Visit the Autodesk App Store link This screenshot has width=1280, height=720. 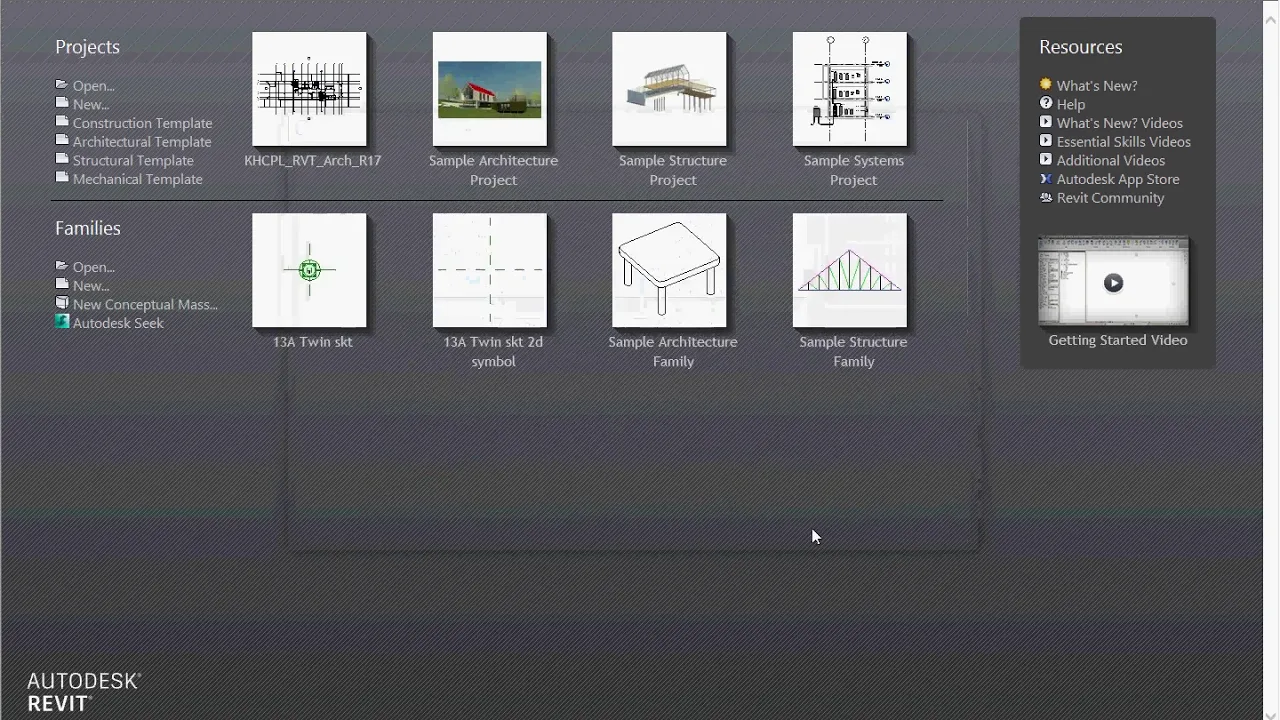(x=1118, y=179)
